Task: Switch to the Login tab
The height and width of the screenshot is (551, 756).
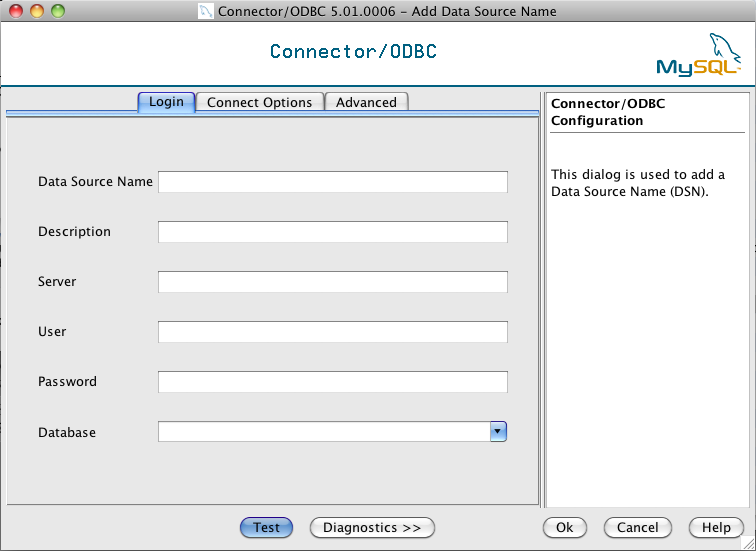Action: tap(166, 102)
